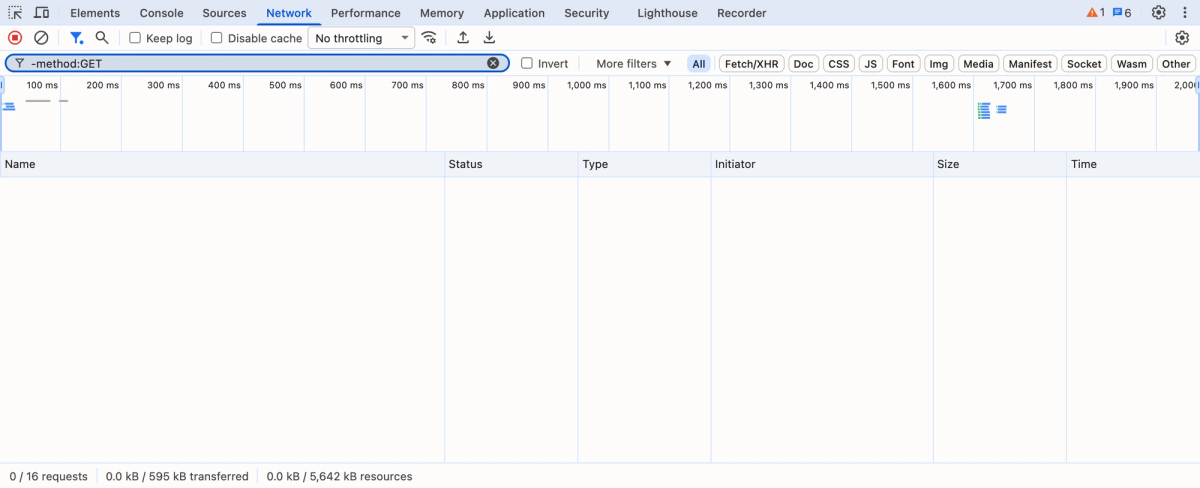
Task: Open the Security tab
Action: [586, 13]
